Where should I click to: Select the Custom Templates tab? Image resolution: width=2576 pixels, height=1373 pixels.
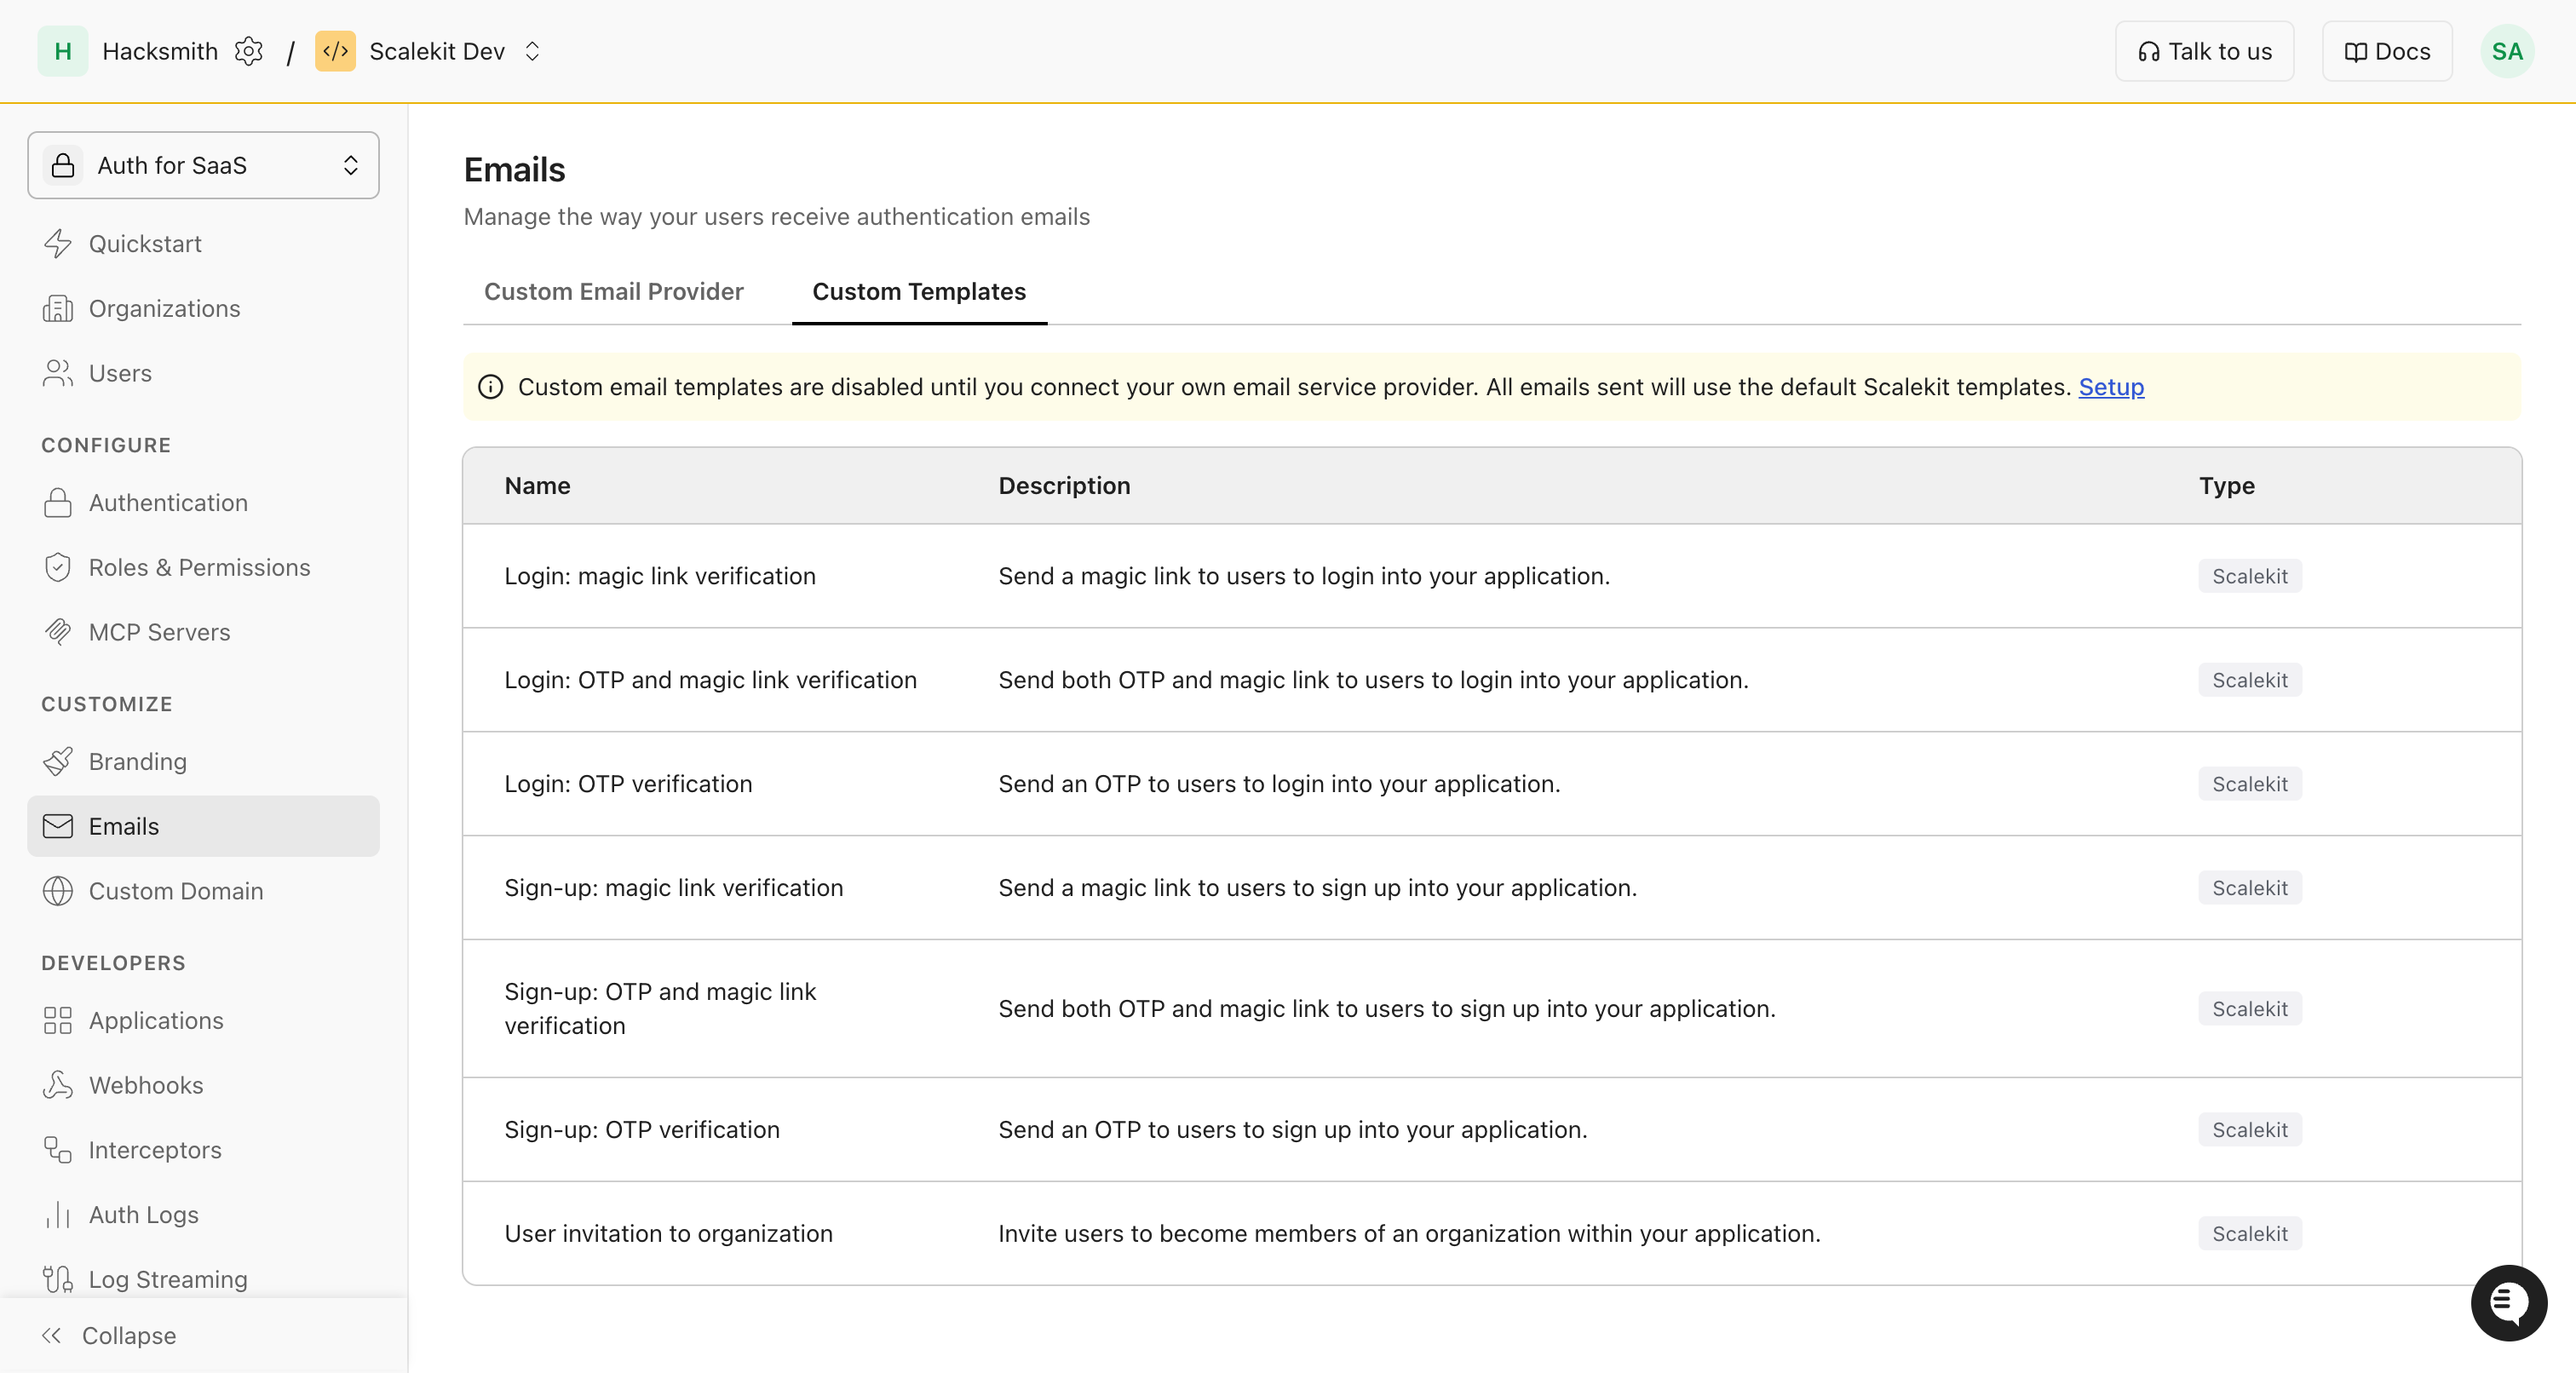[x=919, y=291]
